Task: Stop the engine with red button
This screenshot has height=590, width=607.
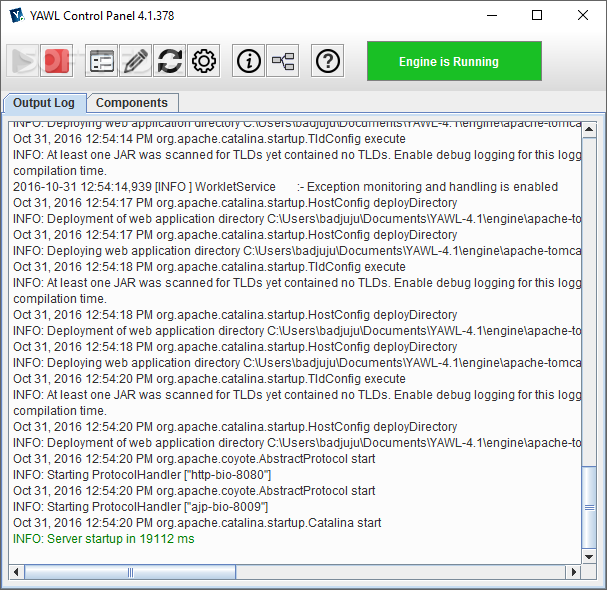Action: coord(57,61)
